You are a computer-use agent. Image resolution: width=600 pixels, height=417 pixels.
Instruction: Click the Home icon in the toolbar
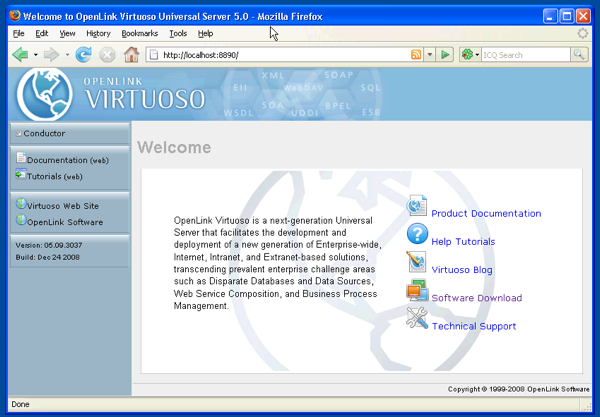(128, 55)
